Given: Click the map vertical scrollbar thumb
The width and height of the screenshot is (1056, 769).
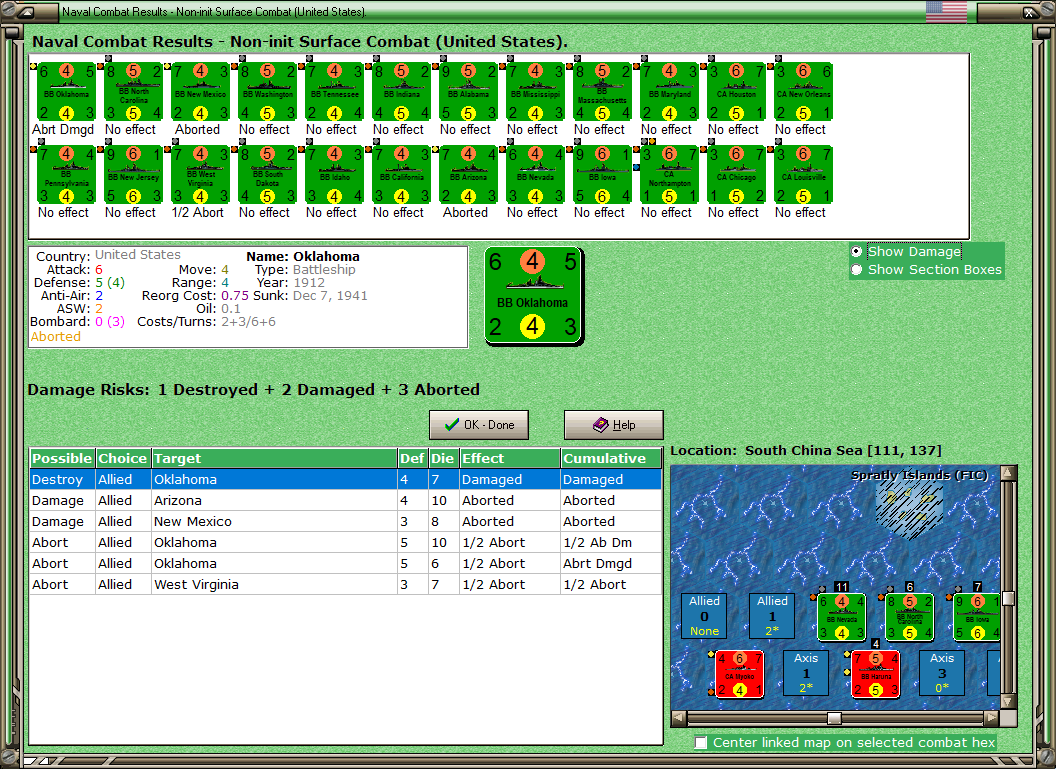Looking at the screenshot, I should point(1008,598).
